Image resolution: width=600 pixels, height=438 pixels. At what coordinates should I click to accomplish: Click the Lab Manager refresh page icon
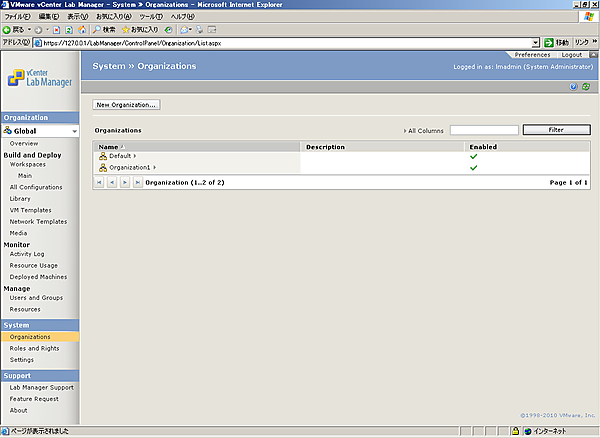tap(586, 86)
